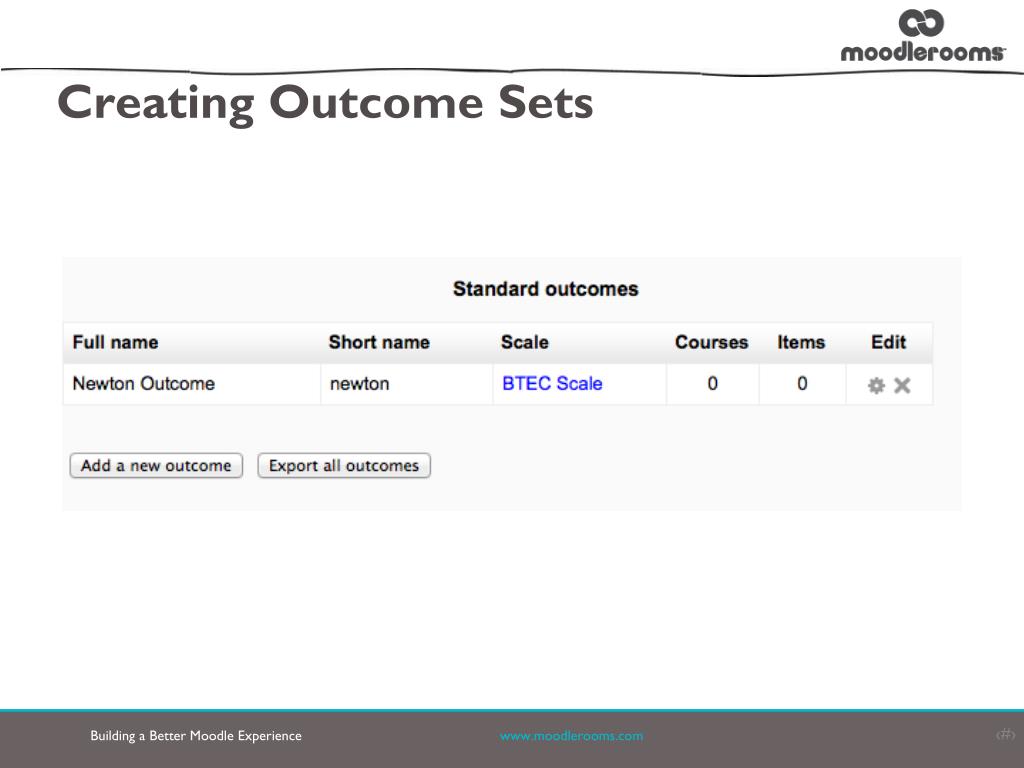Add a new outcome
1024x768 pixels.
(156, 466)
